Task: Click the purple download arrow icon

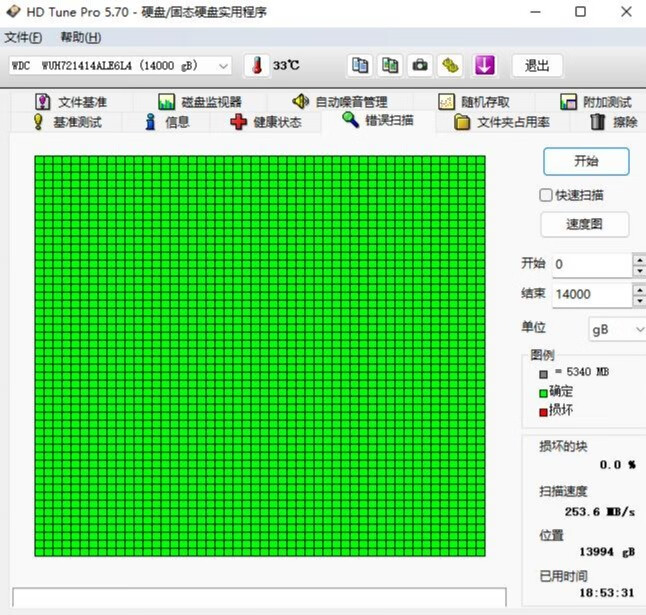Action: pos(484,65)
